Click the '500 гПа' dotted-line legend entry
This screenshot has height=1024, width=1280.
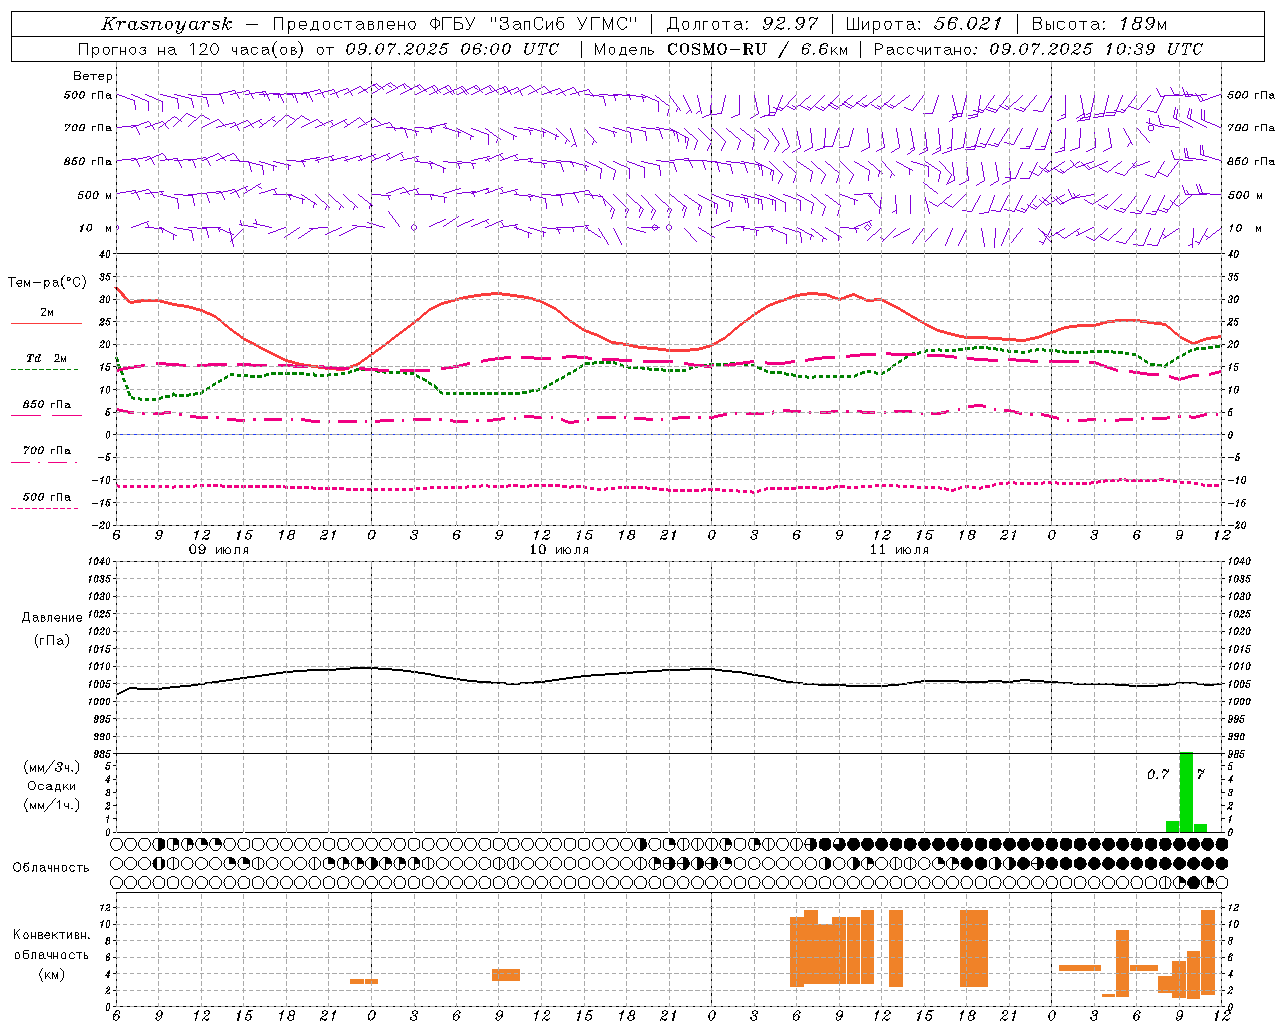tap(47, 497)
